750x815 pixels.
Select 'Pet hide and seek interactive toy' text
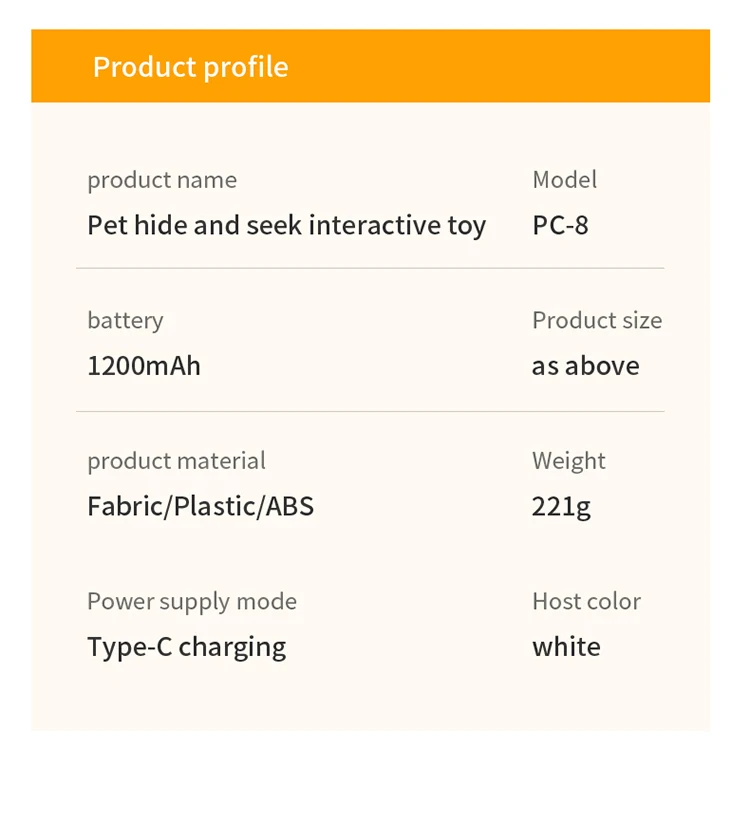pos(286,225)
